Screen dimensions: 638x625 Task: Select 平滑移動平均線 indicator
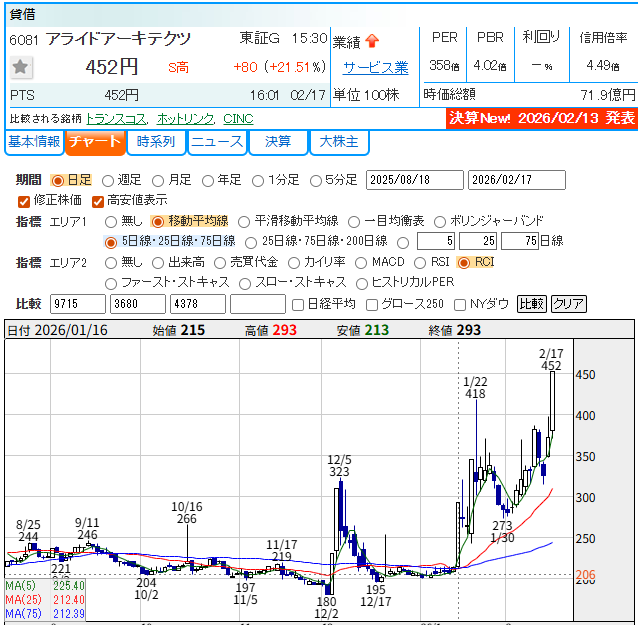244,222
